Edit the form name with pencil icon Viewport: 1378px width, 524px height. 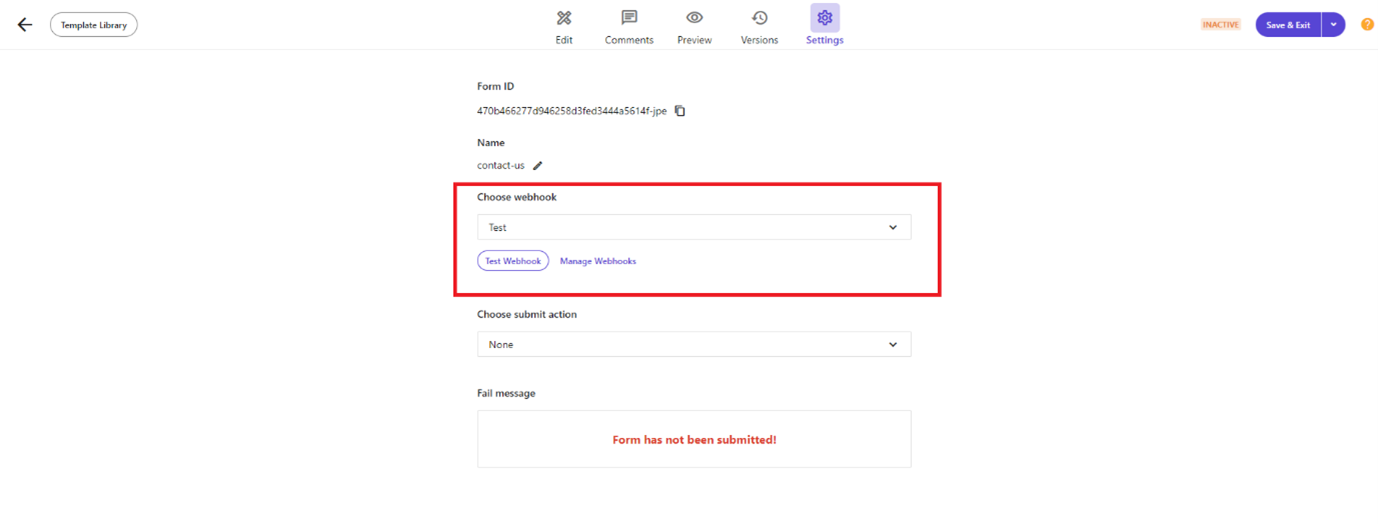538,166
